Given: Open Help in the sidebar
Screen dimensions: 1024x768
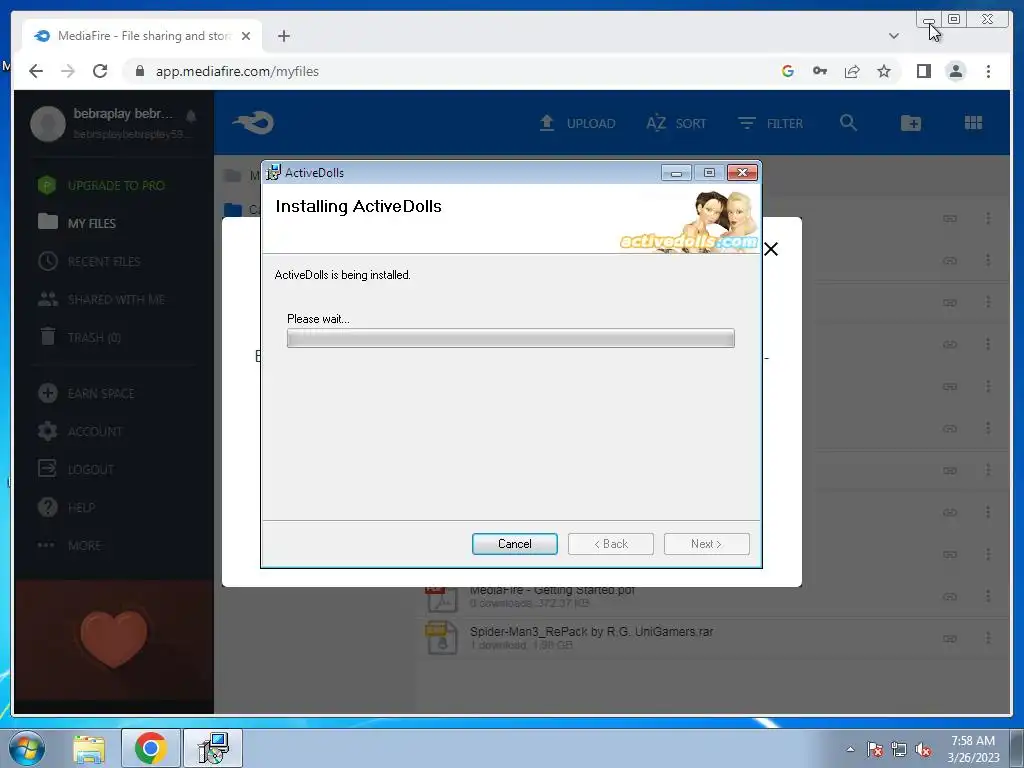Looking at the screenshot, I should click(x=66, y=507).
